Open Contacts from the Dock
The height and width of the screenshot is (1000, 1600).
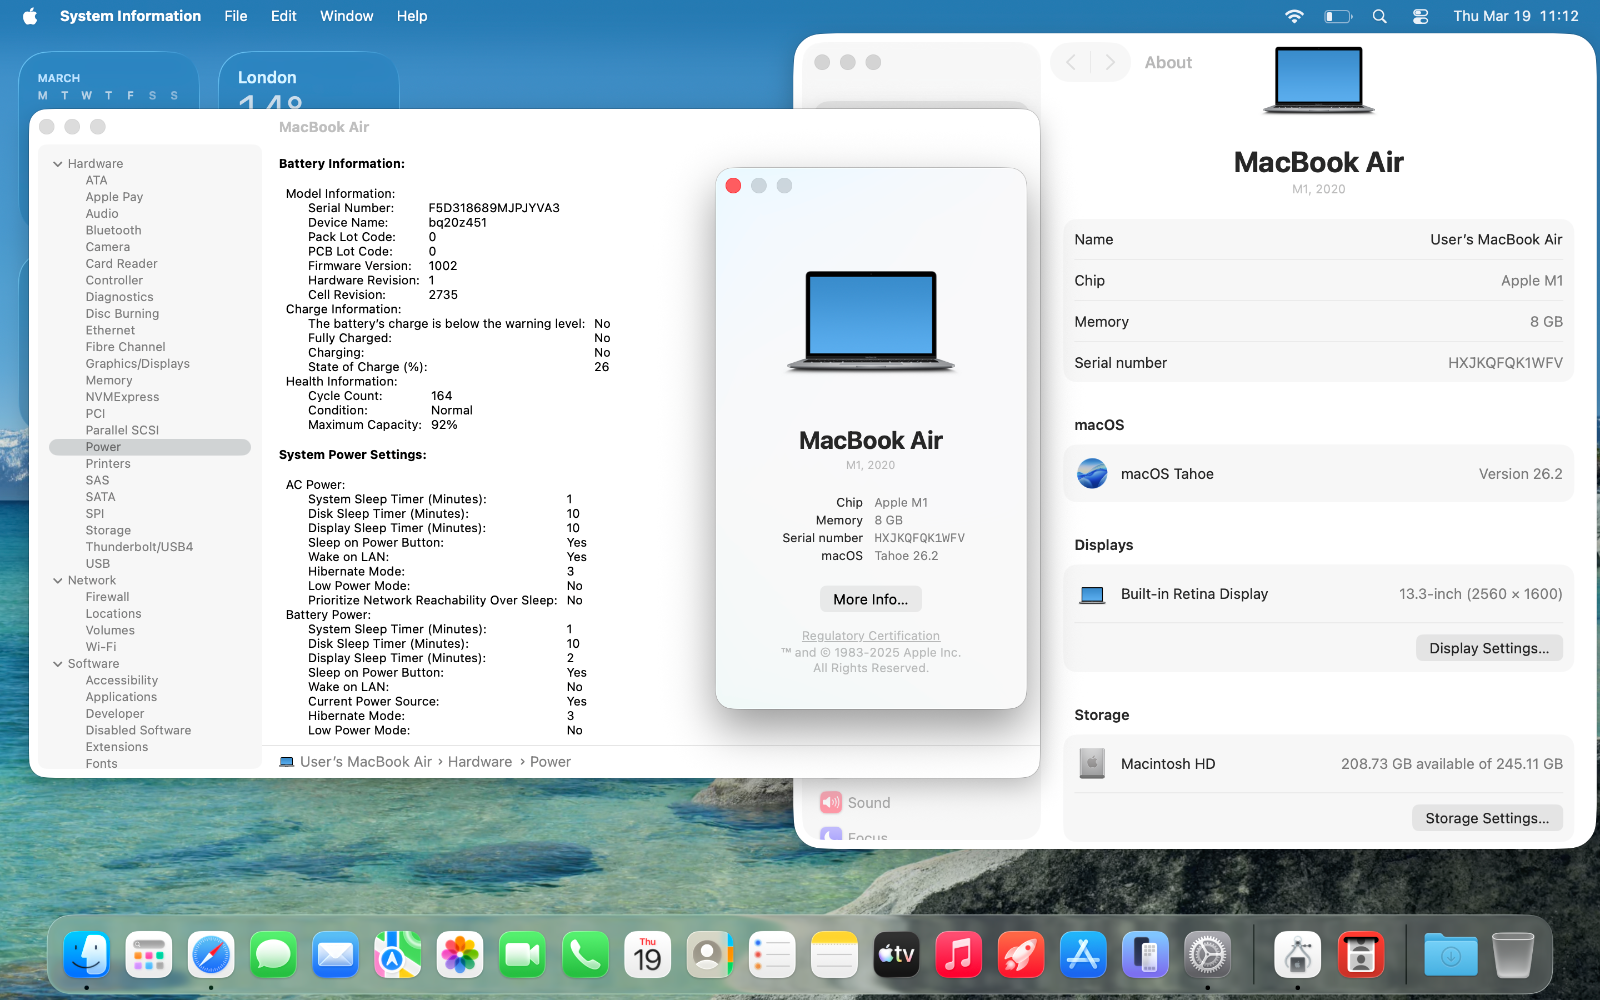click(709, 955)
